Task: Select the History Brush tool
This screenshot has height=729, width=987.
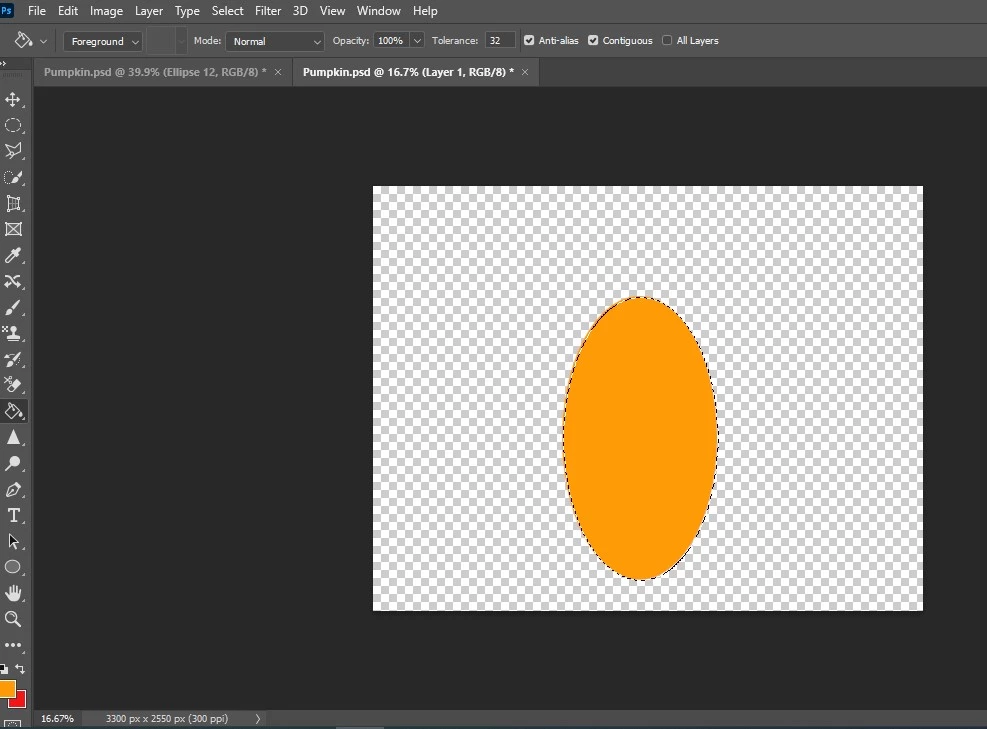Action: 13,359
